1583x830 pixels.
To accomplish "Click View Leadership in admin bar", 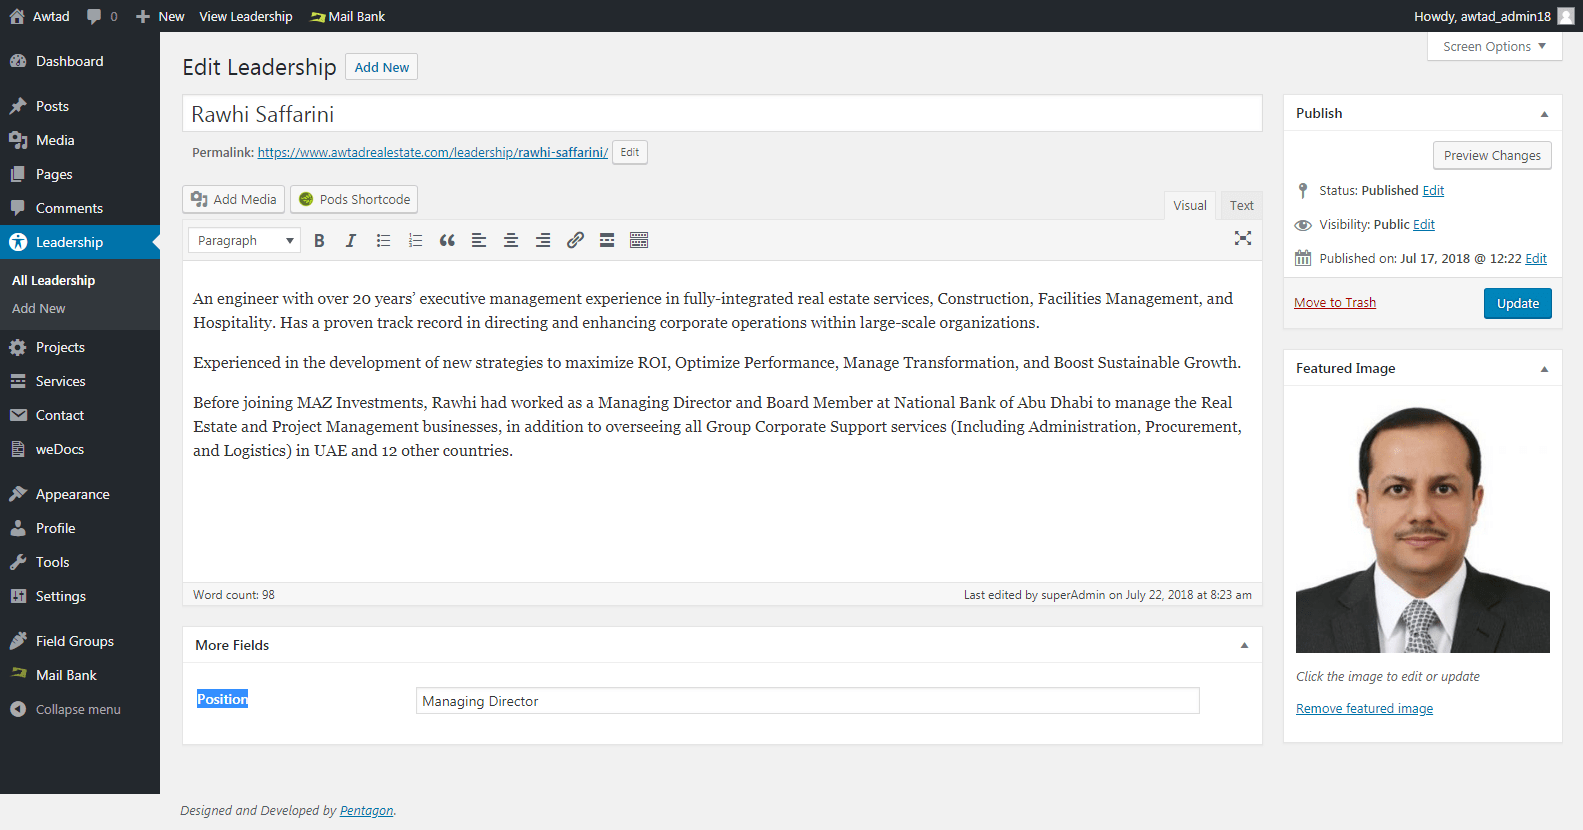I will coord(246,16).
